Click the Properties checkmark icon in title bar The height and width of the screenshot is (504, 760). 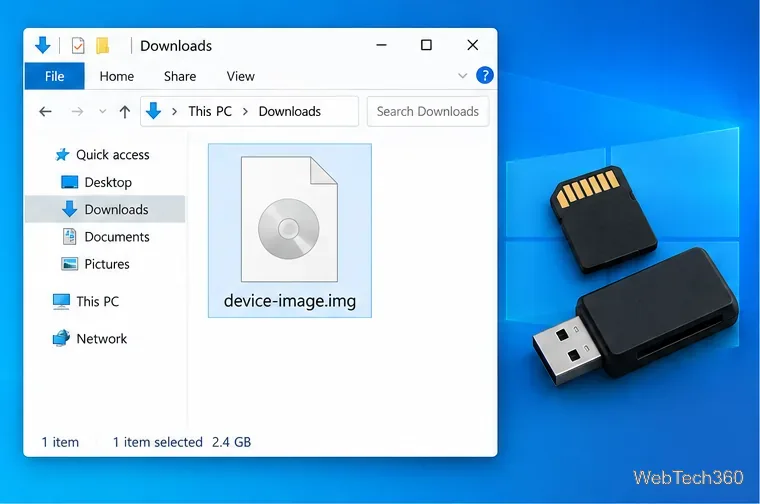pyautogui.click(x=78, y=46)
